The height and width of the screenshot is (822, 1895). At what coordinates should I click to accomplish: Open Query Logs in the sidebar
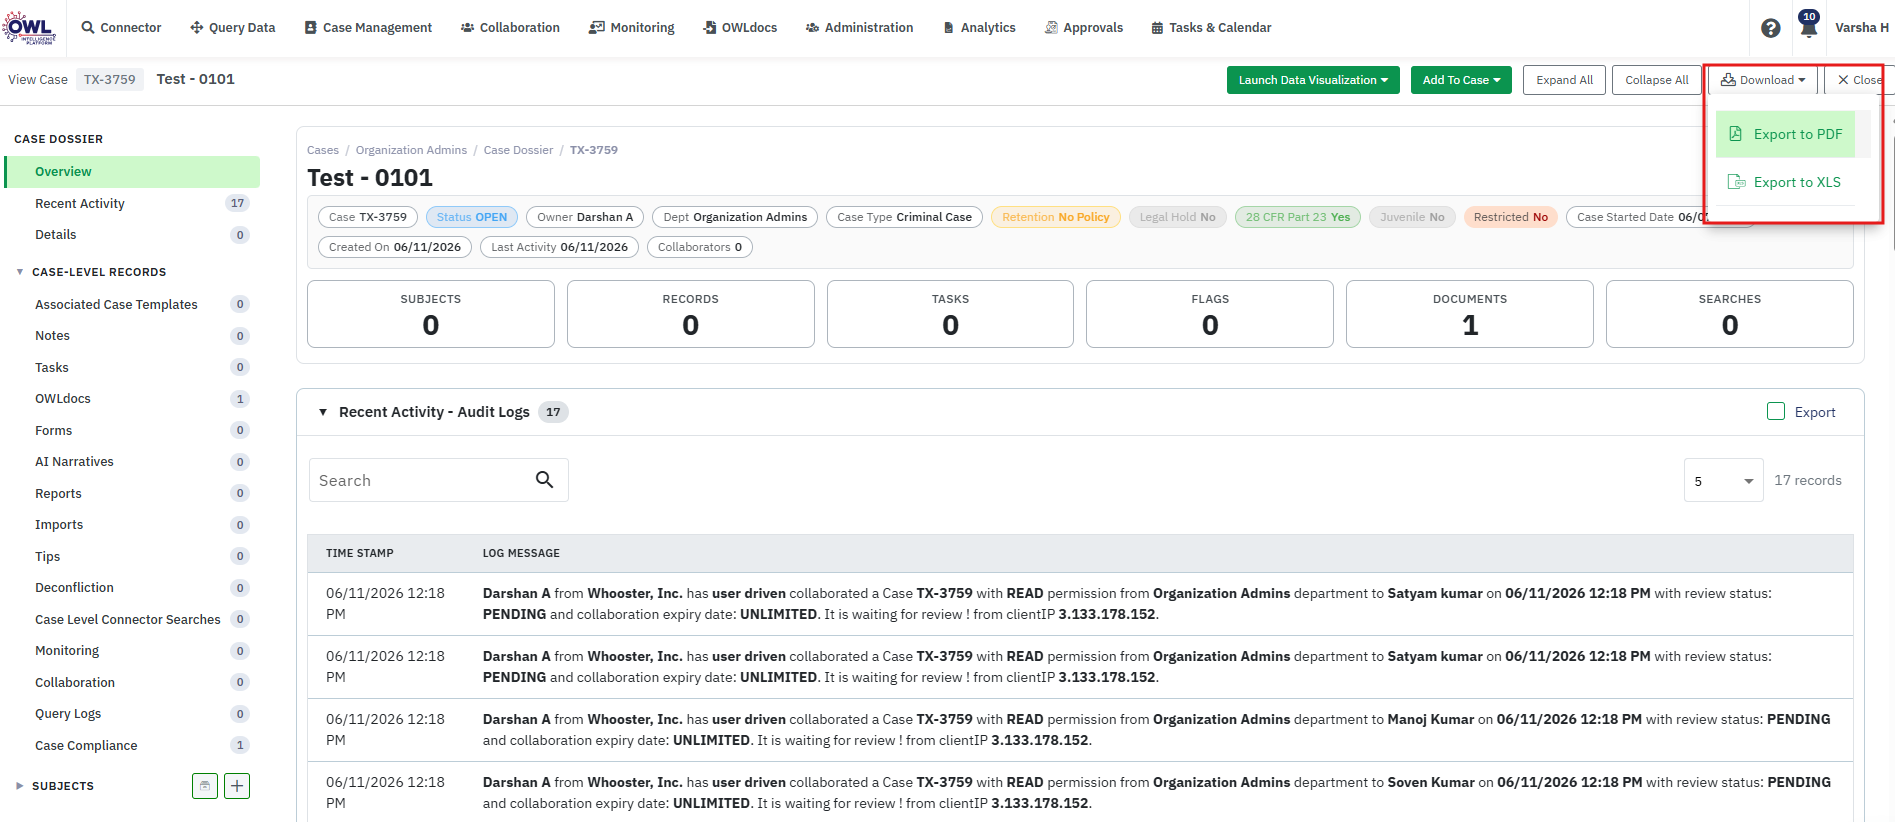pyautogui.click(x=132, y=714)
